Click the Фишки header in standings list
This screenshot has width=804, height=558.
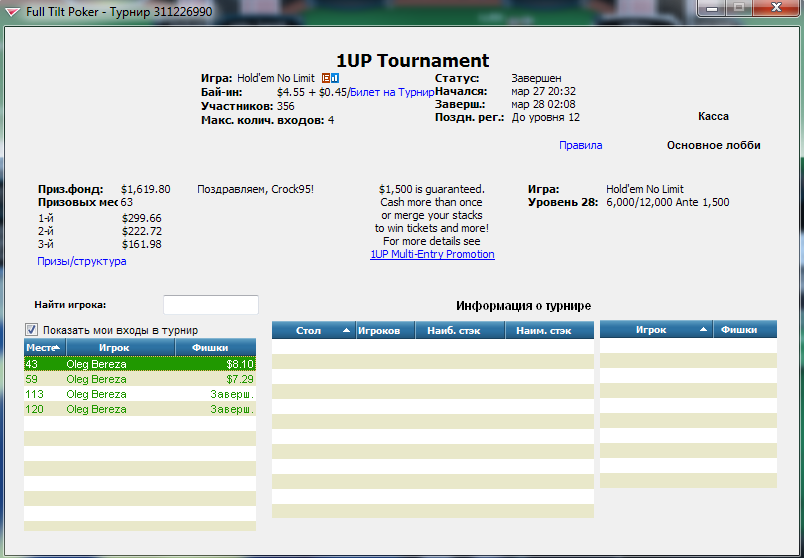coord(215,347)
